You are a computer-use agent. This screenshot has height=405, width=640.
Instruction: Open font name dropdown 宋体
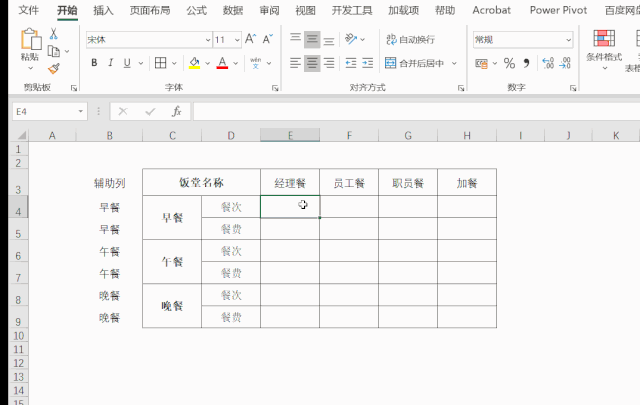[x=208, y=40]
